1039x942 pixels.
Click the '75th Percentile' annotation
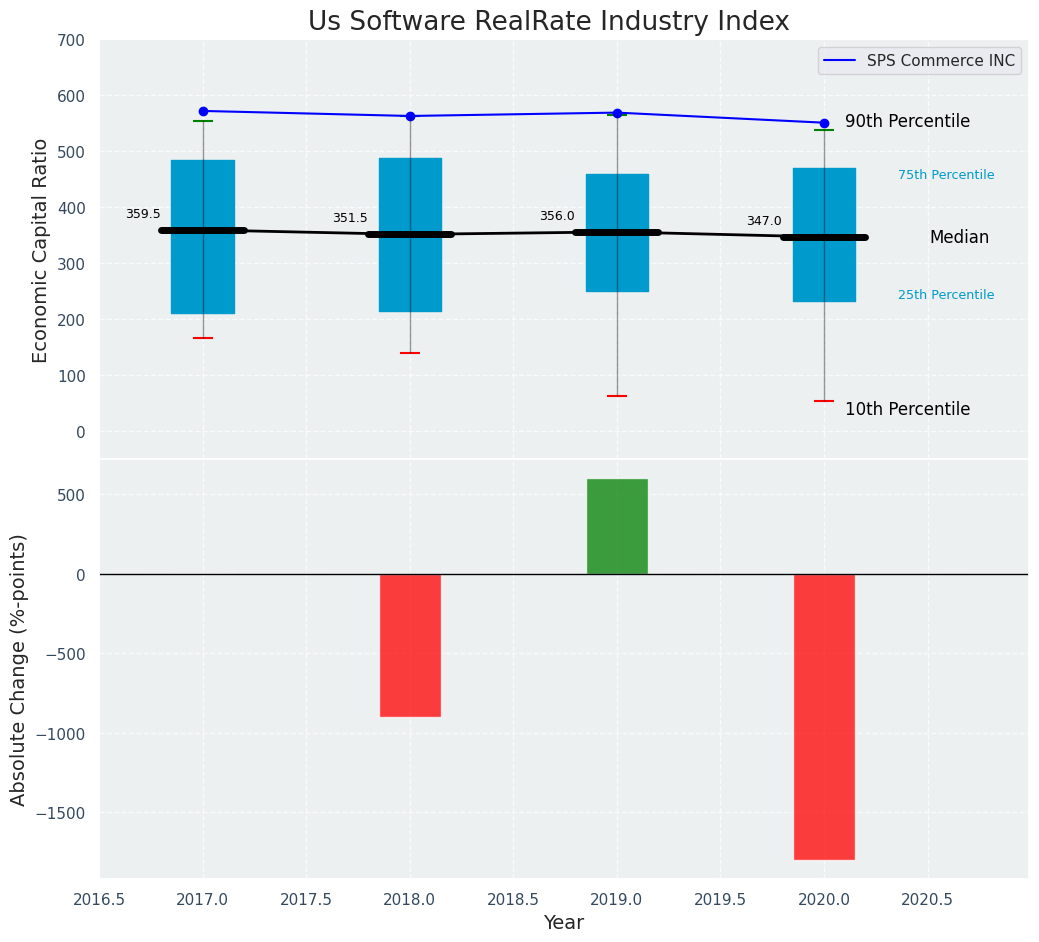pos(946,175)
